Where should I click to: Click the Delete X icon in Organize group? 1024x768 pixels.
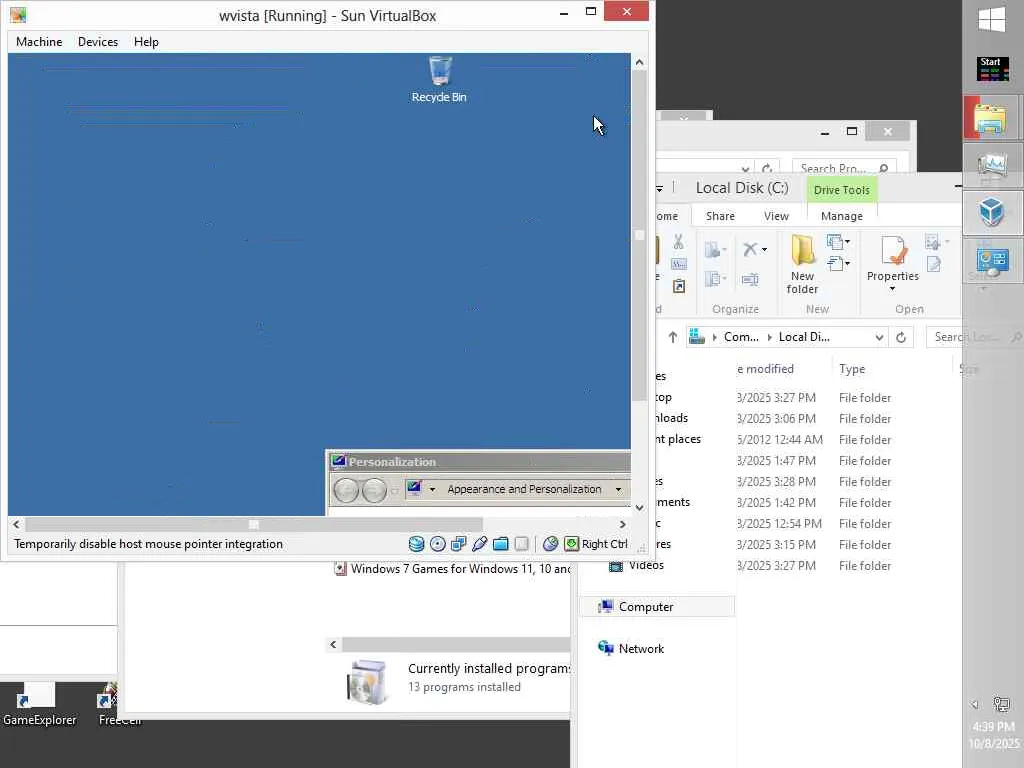[750, 249]
